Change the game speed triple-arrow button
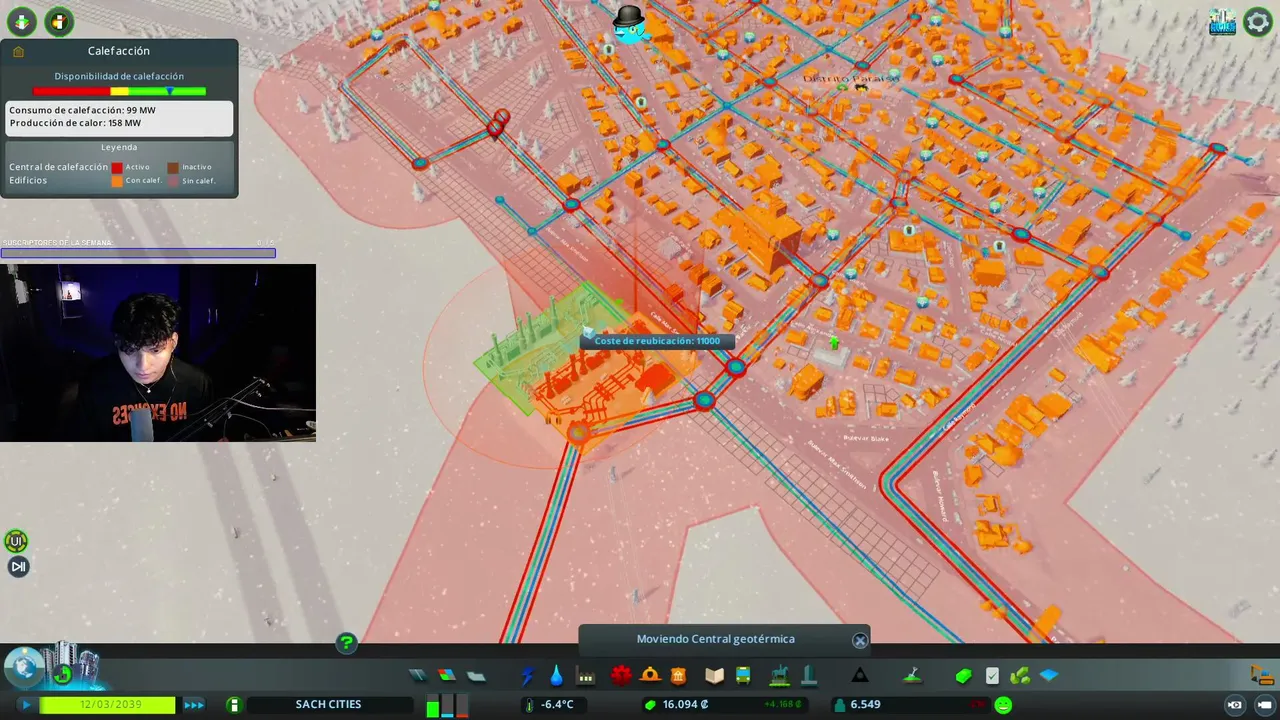1280x720 pixels. pyautogui.click(x=194, y=705)
